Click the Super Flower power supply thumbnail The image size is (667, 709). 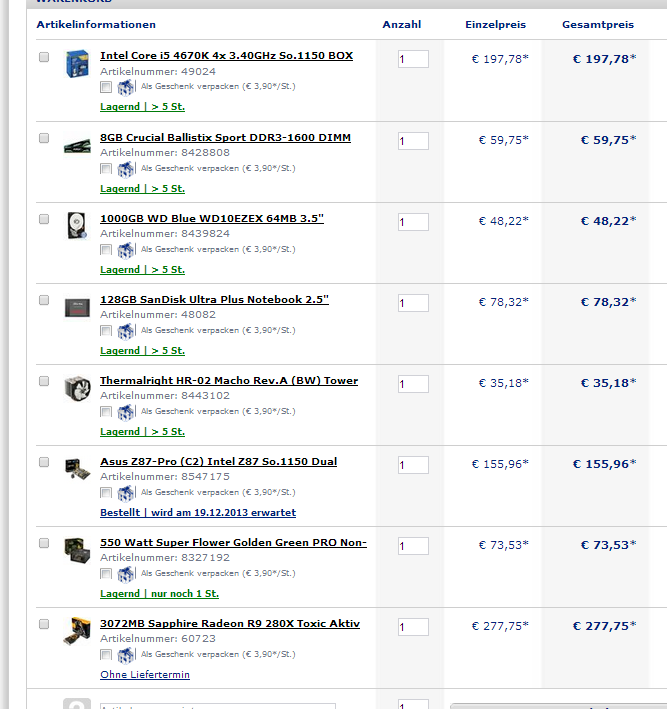coord(77,550)
